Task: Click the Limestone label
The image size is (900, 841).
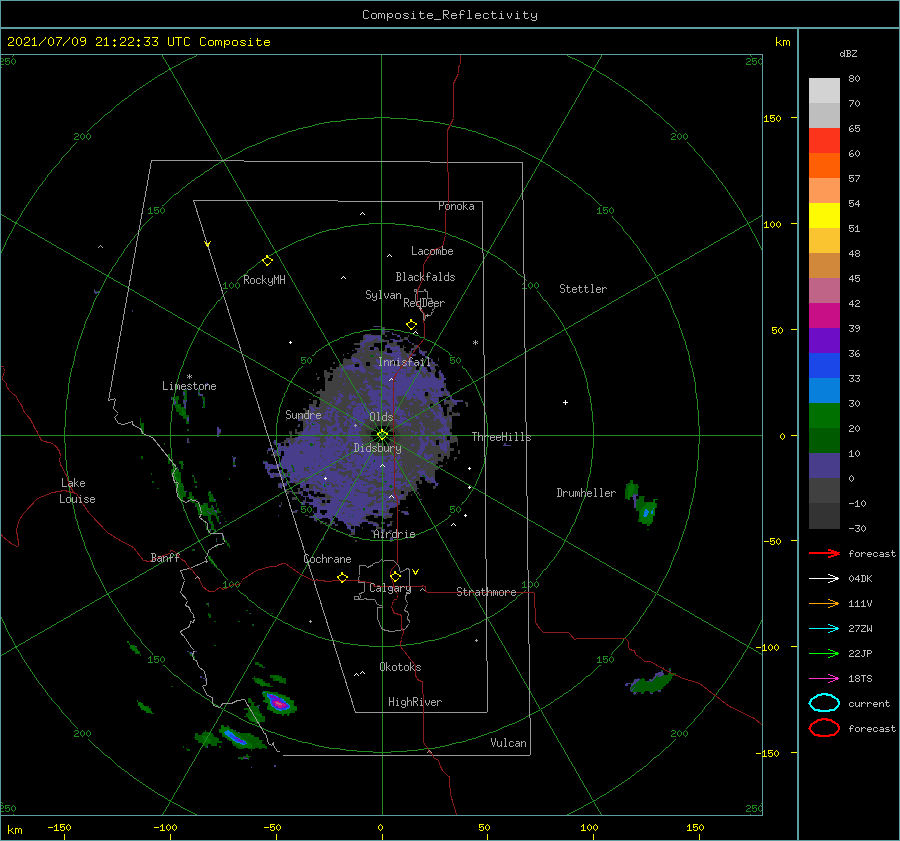Action: pos(189,386)
